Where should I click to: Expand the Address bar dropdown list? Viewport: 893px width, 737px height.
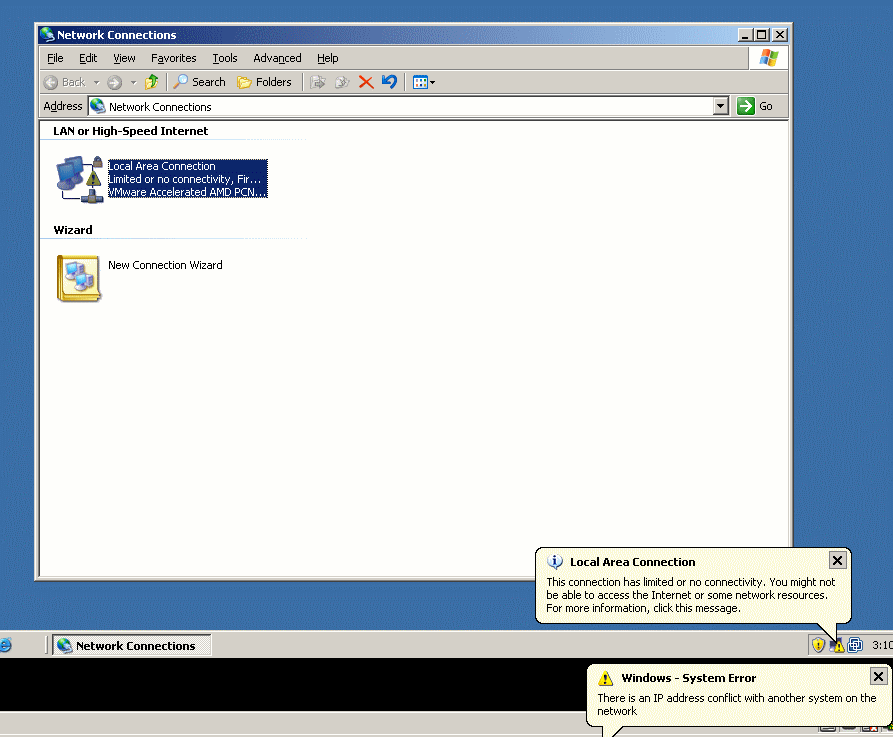(x=721, y=106)
